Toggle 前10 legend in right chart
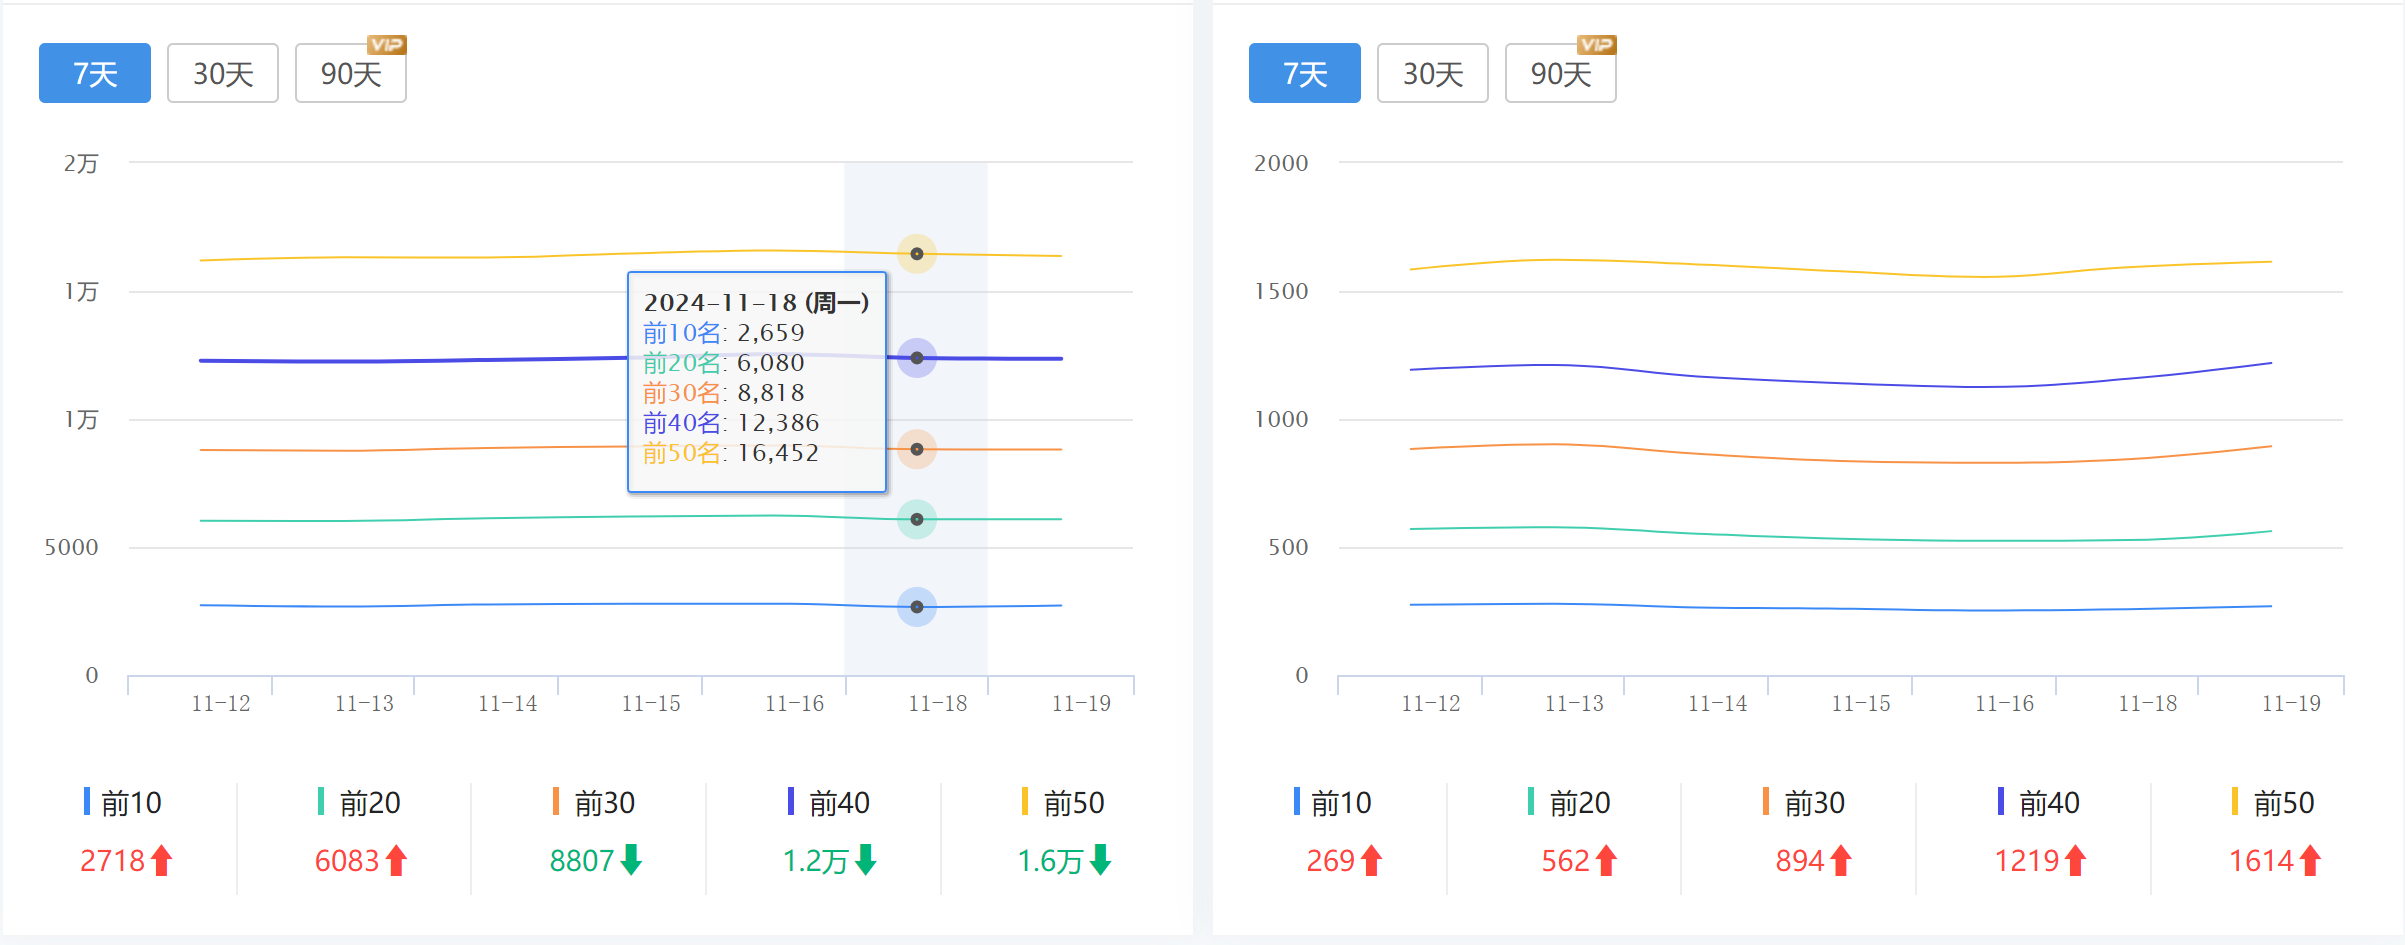This screenshot has width=2405, height=945. click(x=1333, y=802)
